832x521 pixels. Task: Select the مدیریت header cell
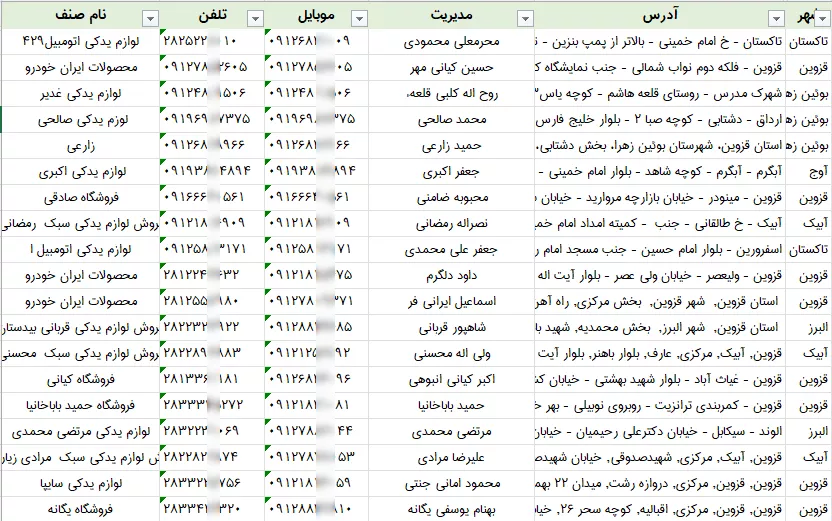point(452,15)
